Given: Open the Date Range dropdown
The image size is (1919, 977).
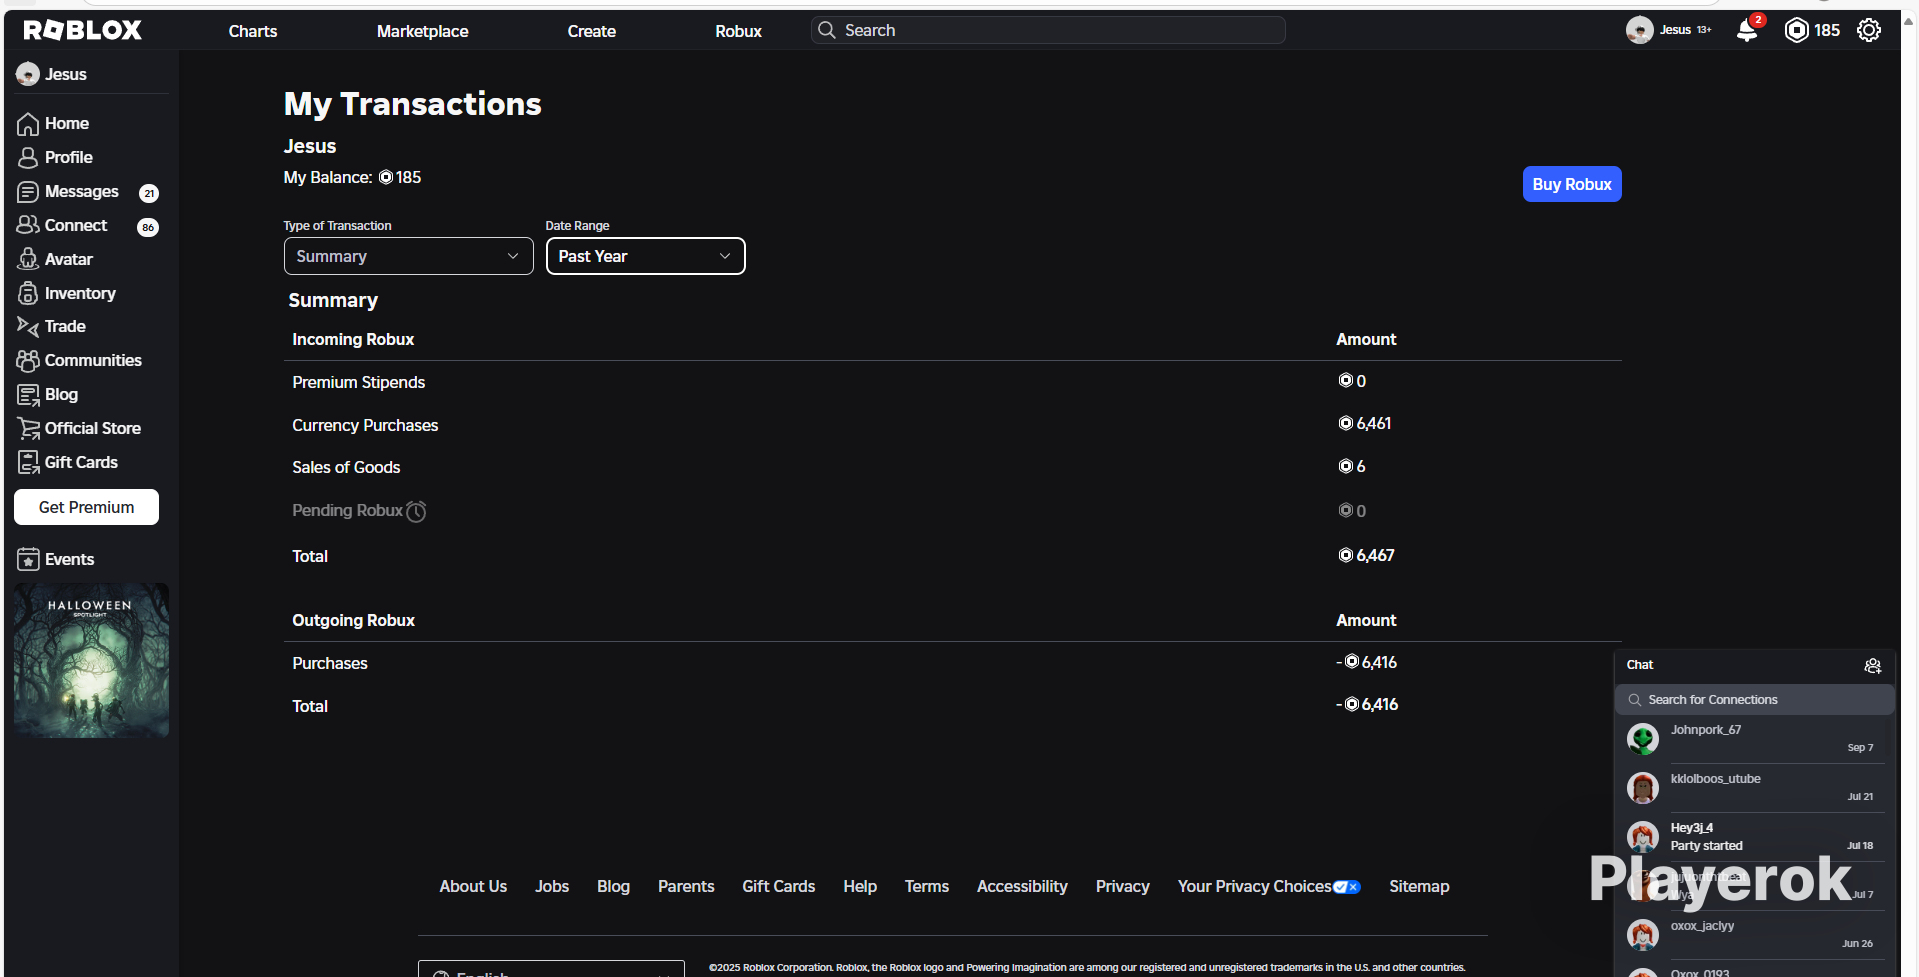Looking at the screenshot, I should point(645,256).
